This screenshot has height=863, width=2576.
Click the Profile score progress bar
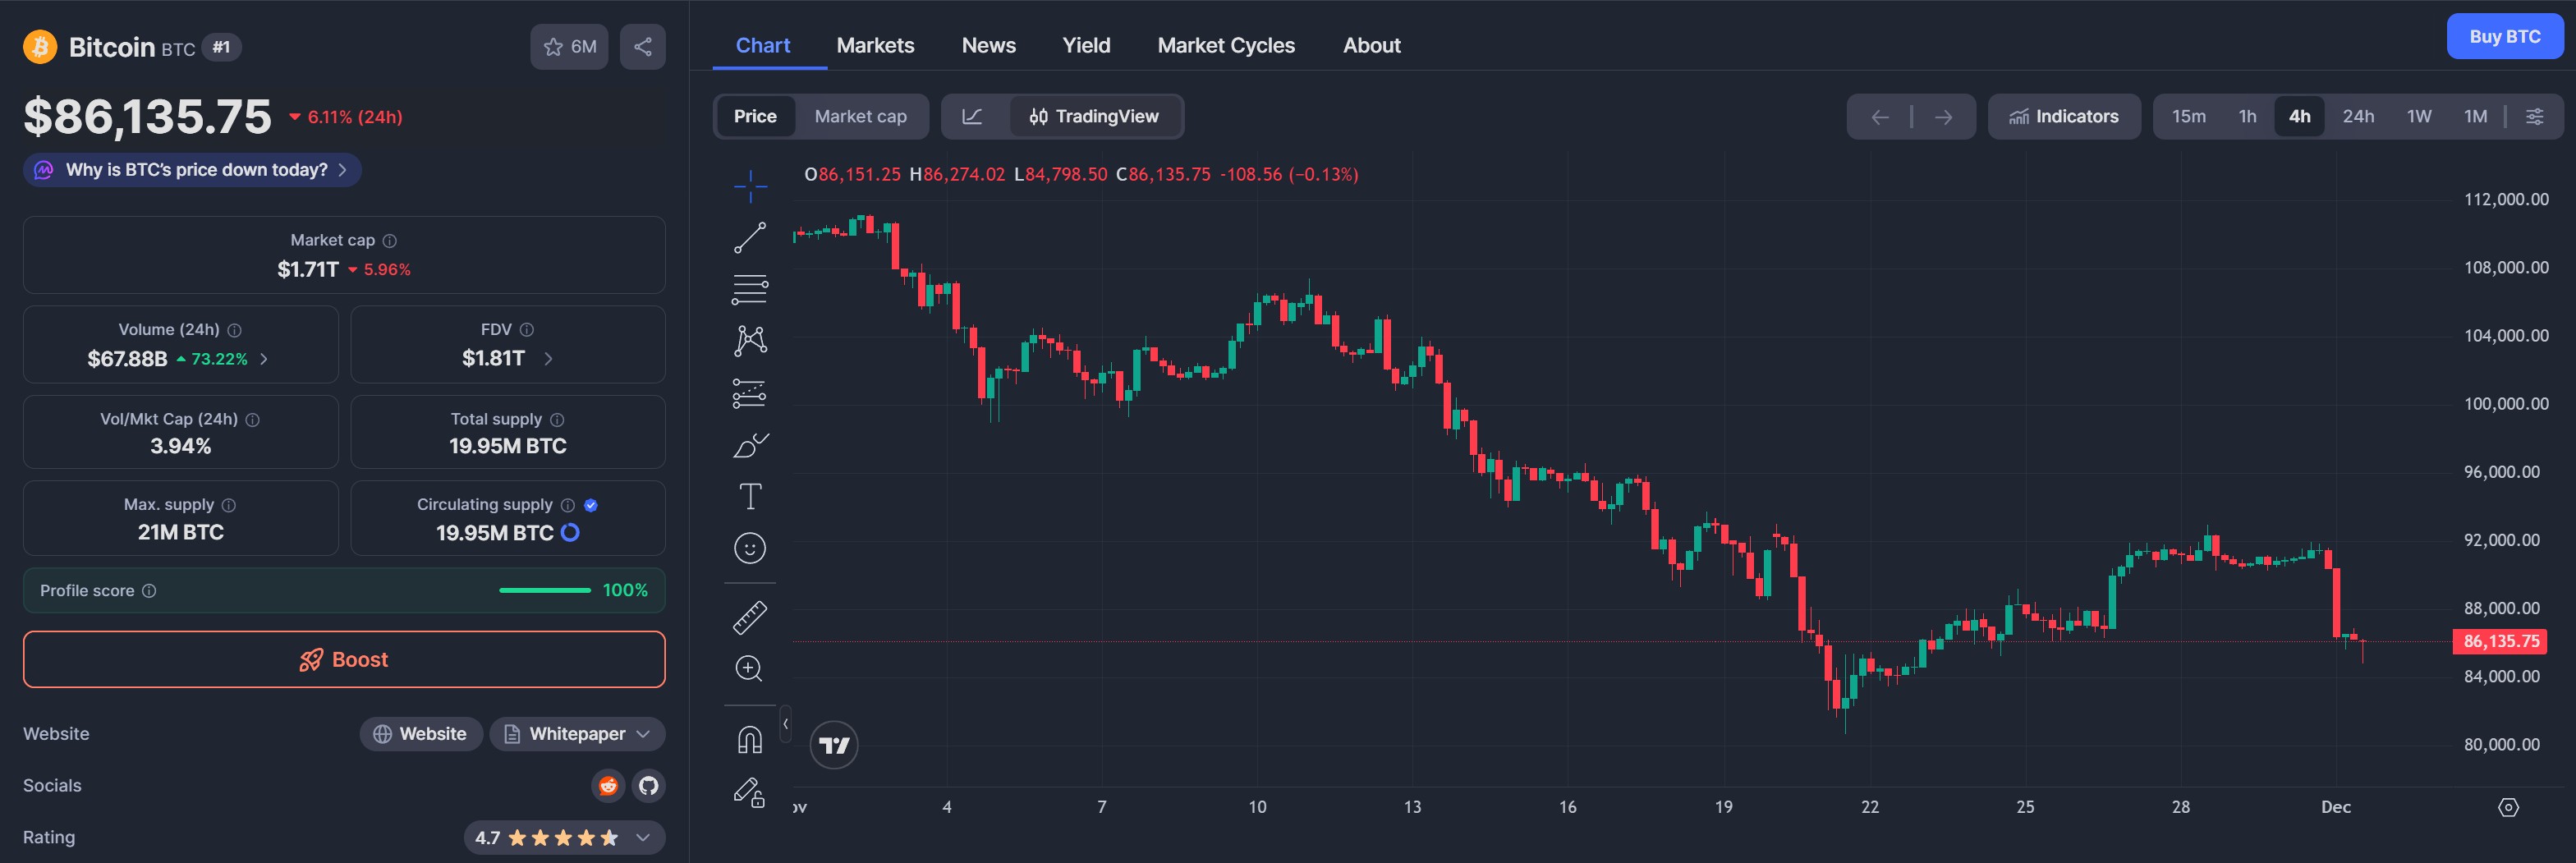click(544, 591)
